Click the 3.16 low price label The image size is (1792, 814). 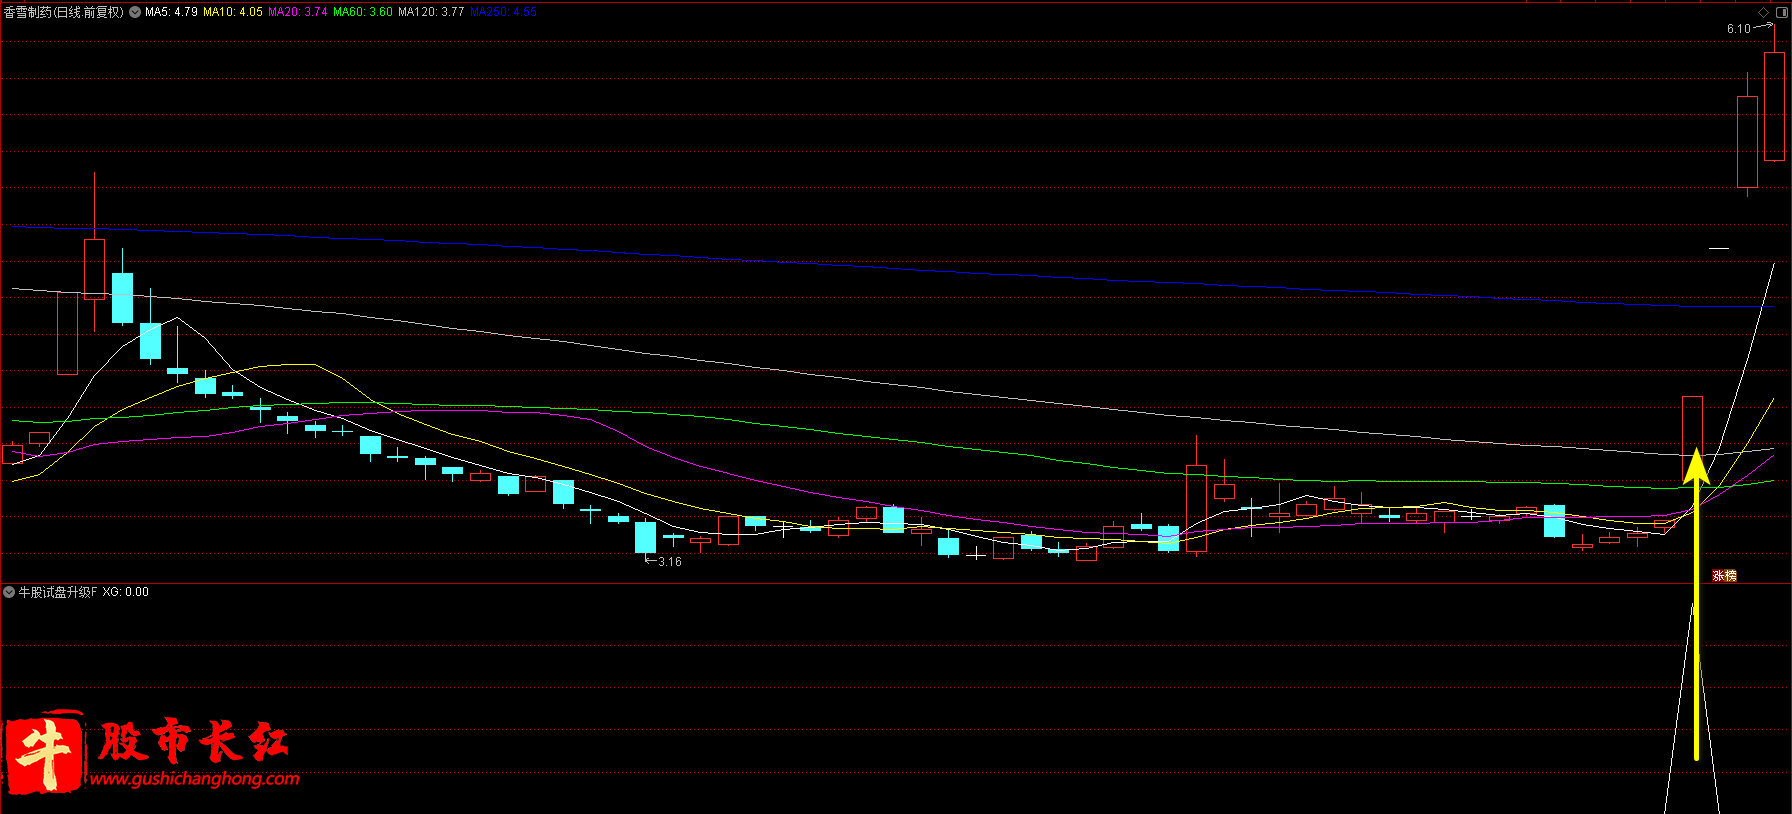click(670, 562)
